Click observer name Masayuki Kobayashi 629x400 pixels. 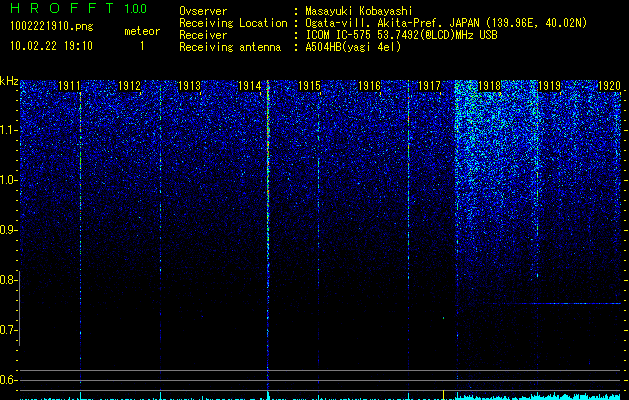(359, 11)
